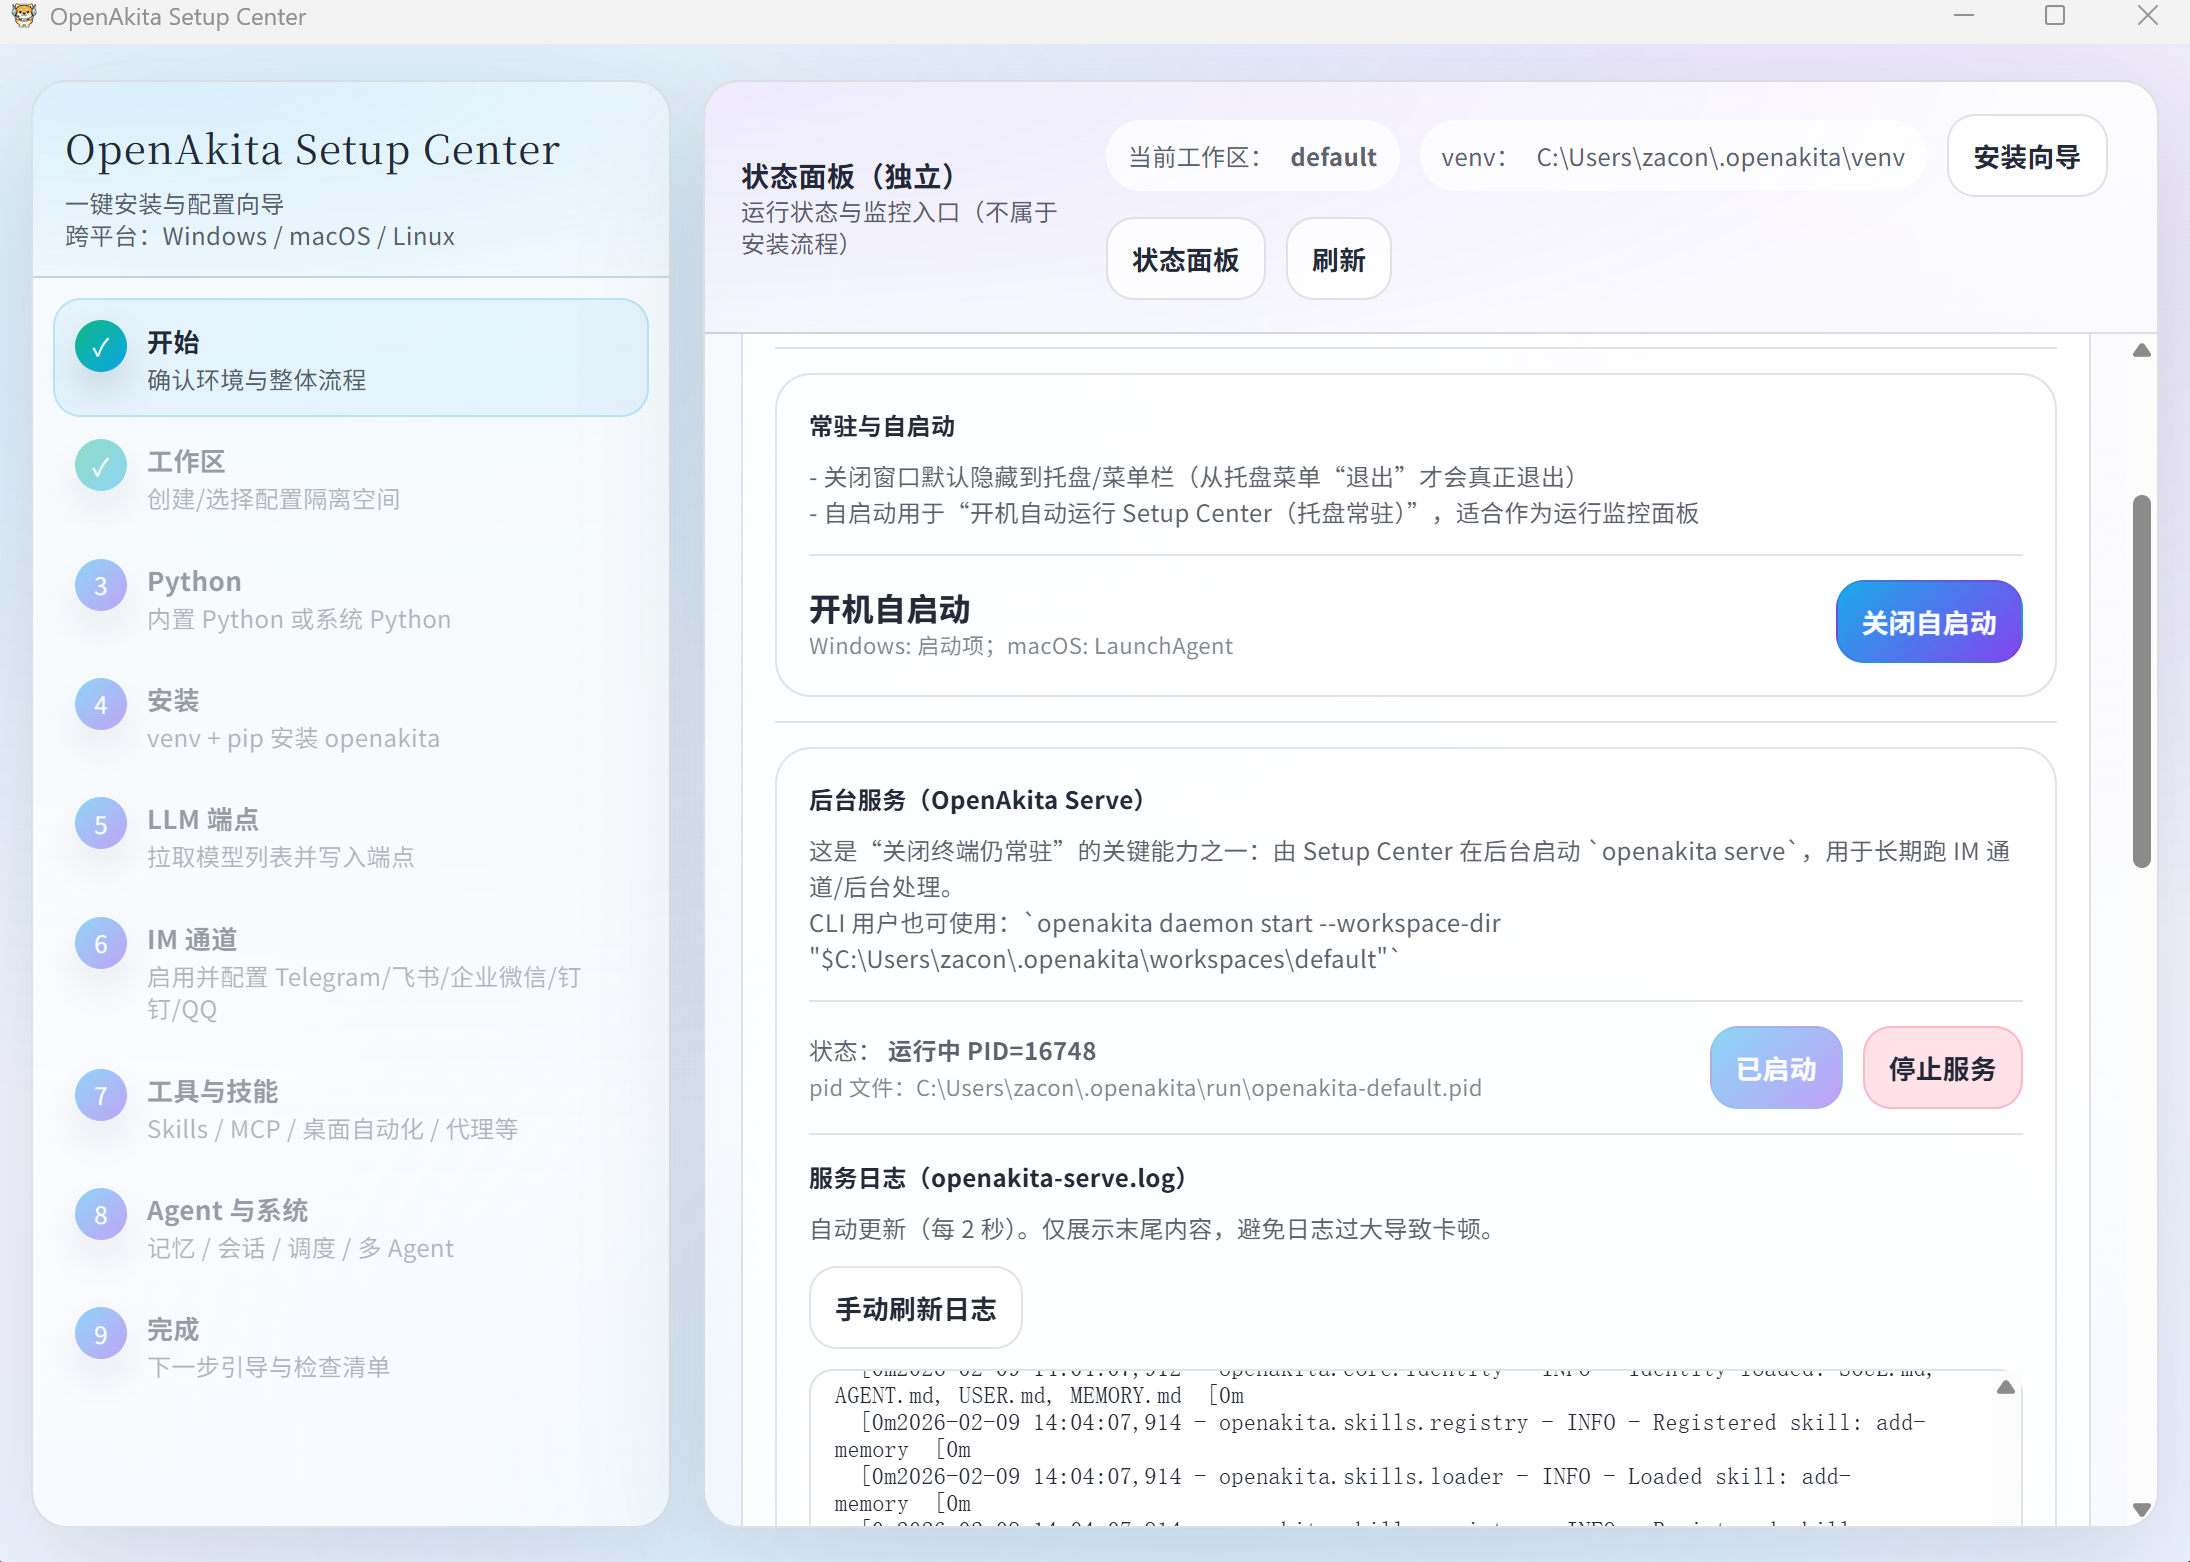Image resolution: width=2190 pixels, height=1562 pixels.
Task: Click the 已启动 service status button
Action: pos(1775,1068)
